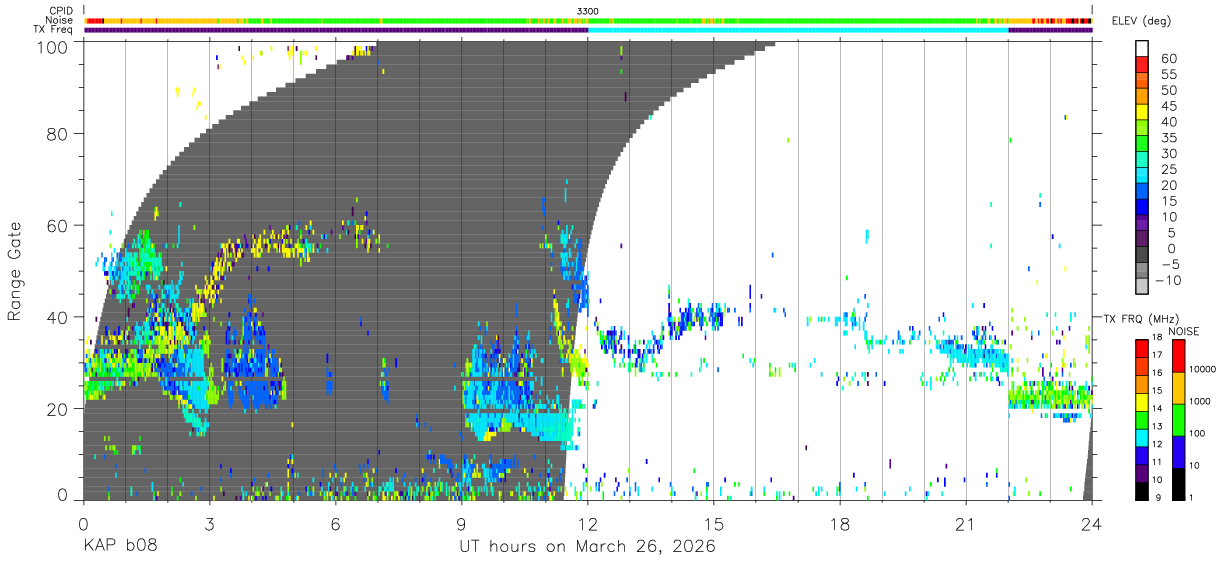Click the 6 tick on the UT hours axis
The image size is (1228, 567).
pyautogui.click(x=336, y=524)
